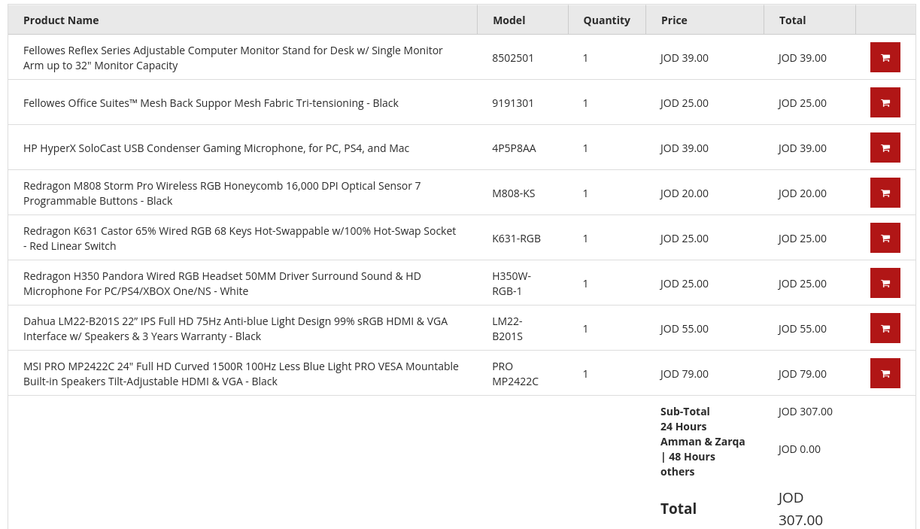This screenshot has width=920, height=529.
Task: Click cart icon for Fellowes Mesh Back Support
Action: pos(885,103)
